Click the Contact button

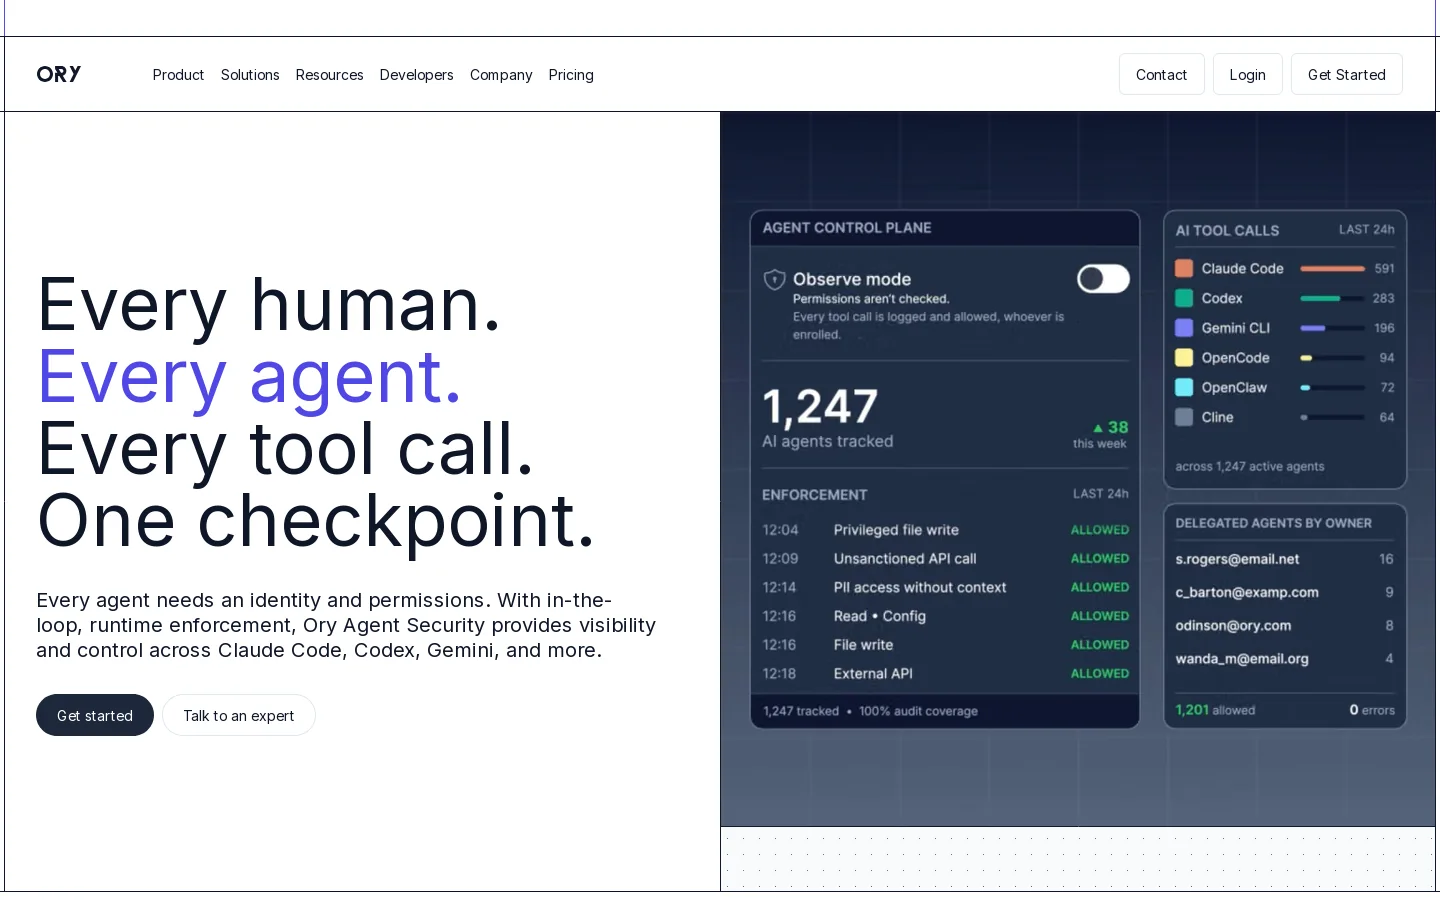click(1161, 74)
